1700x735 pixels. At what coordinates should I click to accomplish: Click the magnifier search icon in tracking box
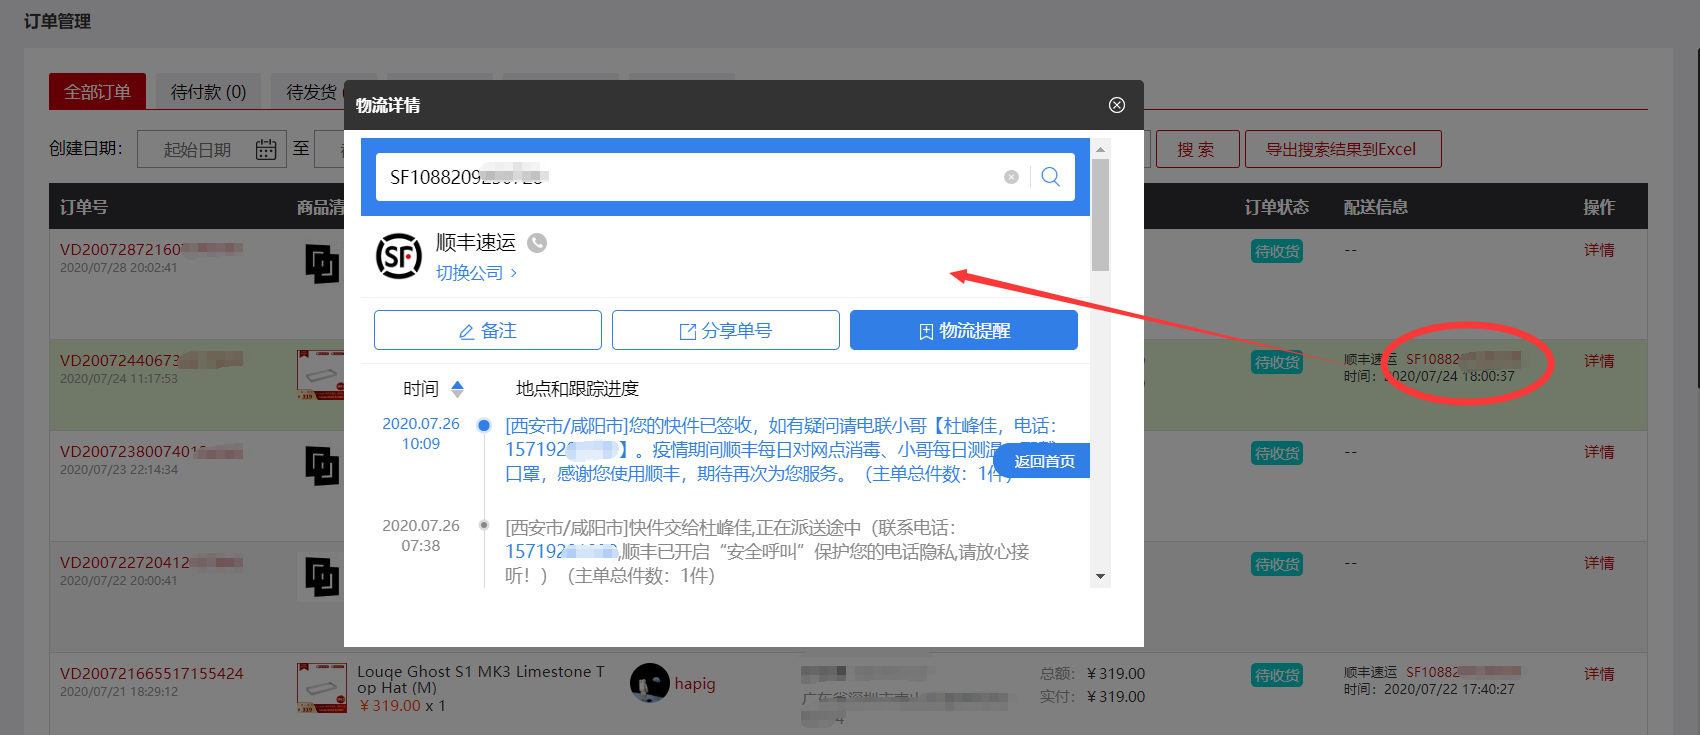tap(1050, 177)
